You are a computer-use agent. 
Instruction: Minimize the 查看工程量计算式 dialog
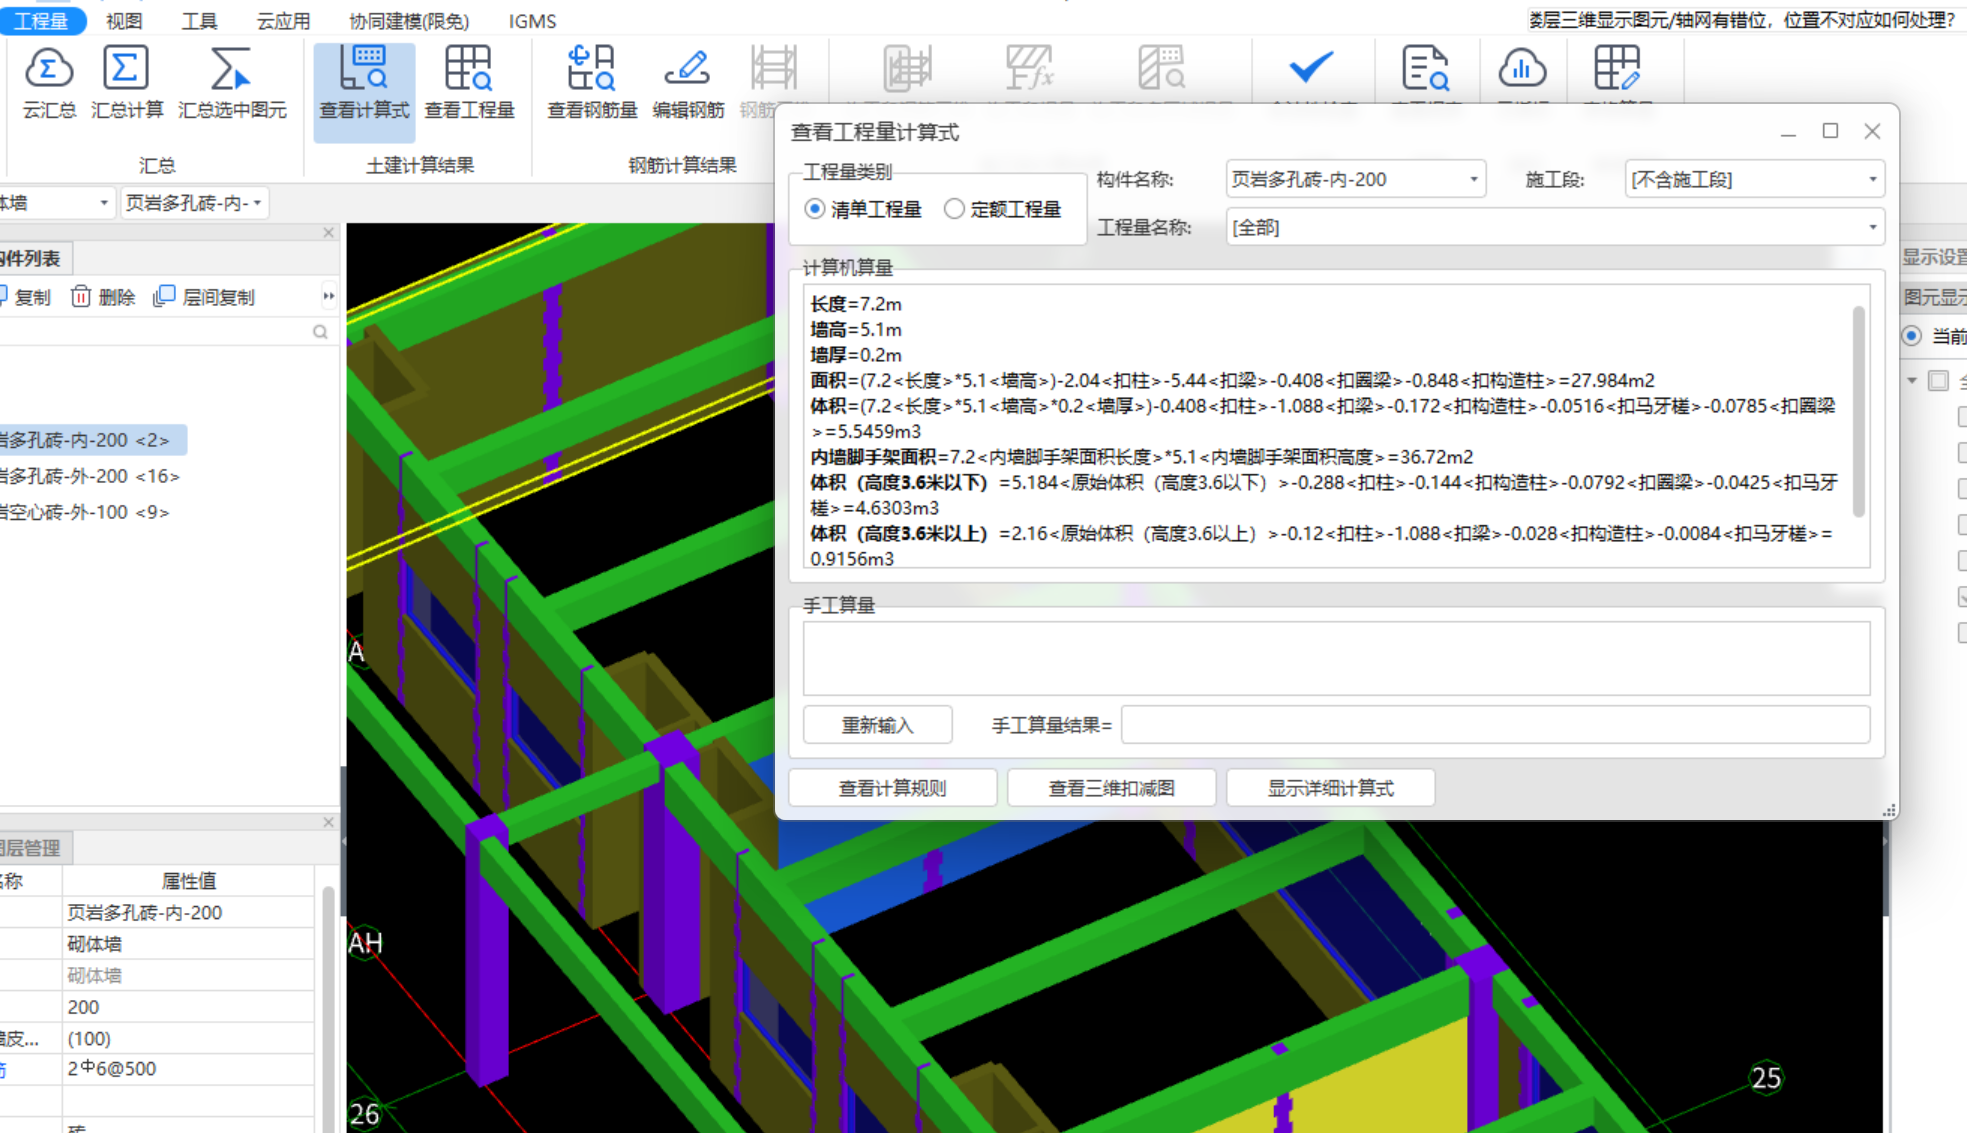(1788, 131)
